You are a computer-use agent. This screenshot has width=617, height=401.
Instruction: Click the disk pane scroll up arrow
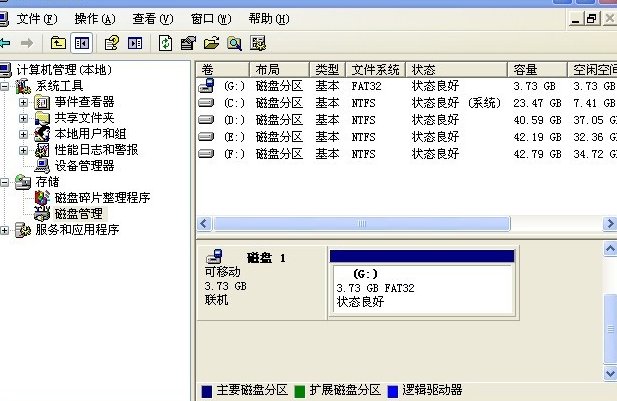click(x=610, y=249)
